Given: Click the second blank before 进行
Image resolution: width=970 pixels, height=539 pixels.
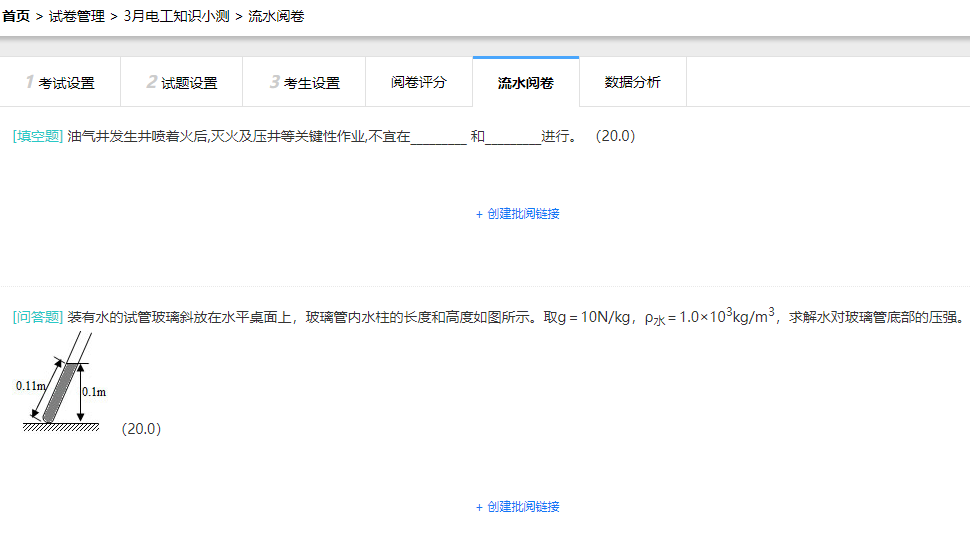Looking at the screenshot, I should (x=513, y=137).
